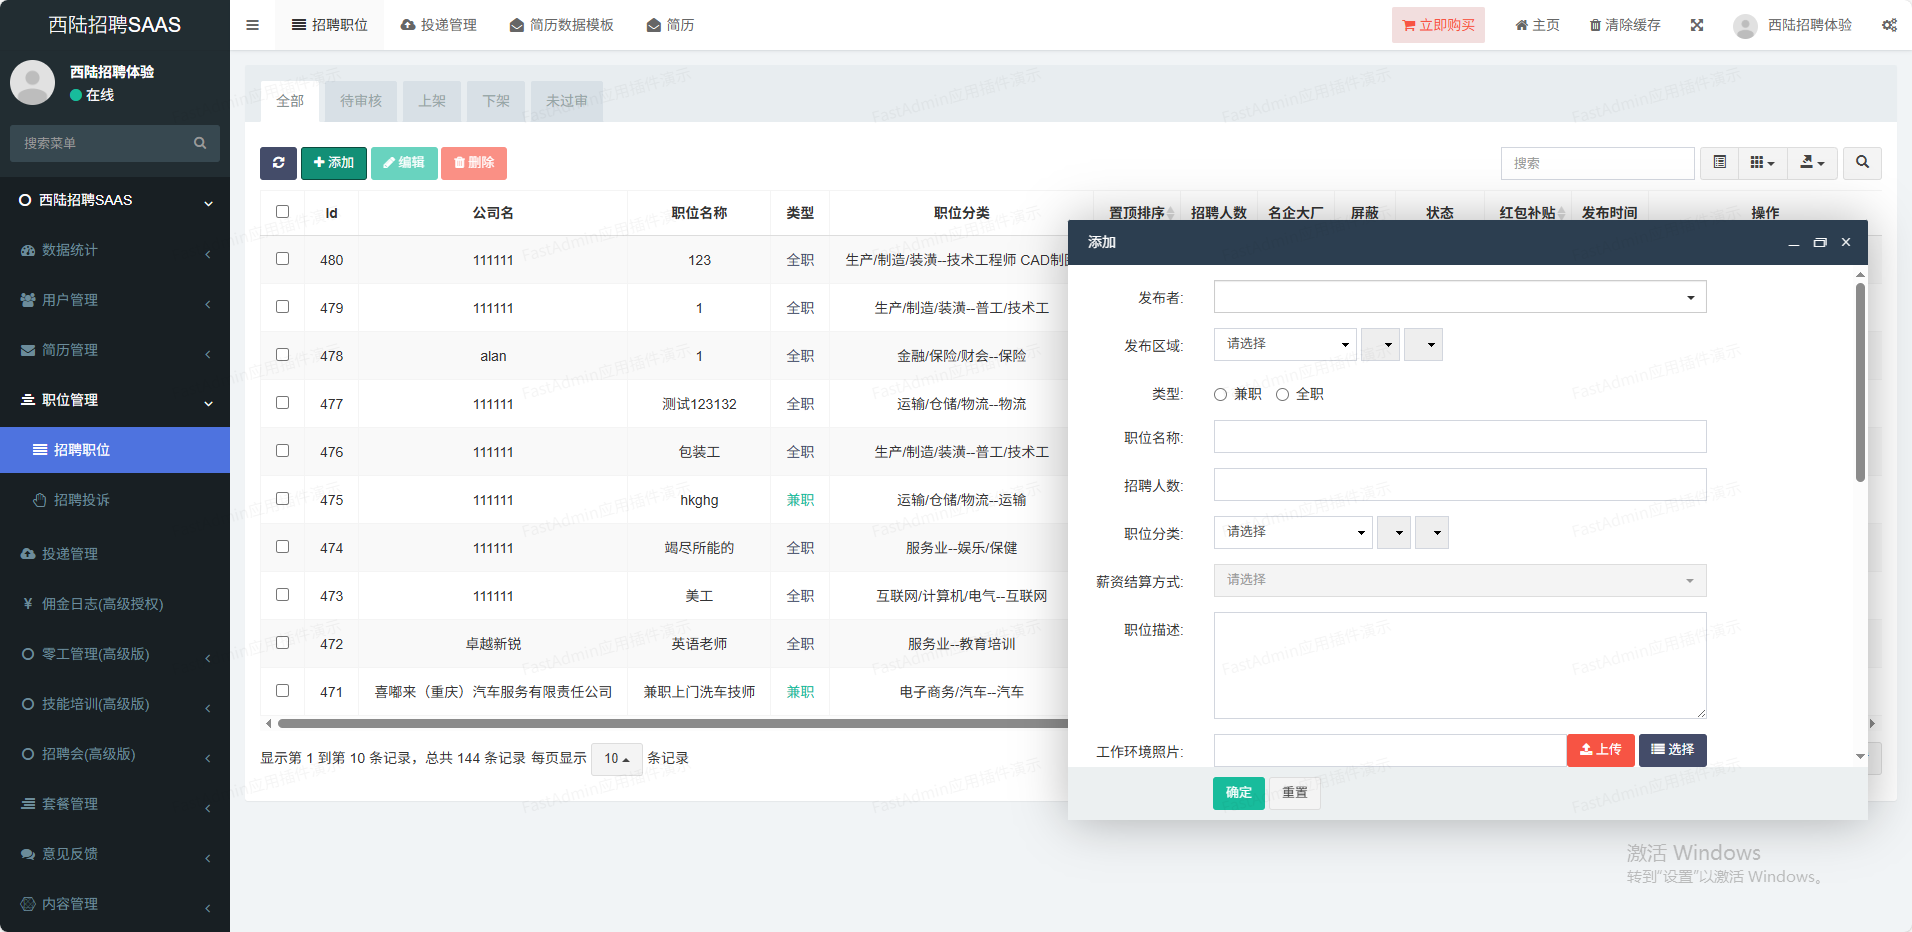Image resolution: width=1912 pixels, height=932 pixels.
Task: Click the 职位名称 input field
Action: click(1459, 437)
